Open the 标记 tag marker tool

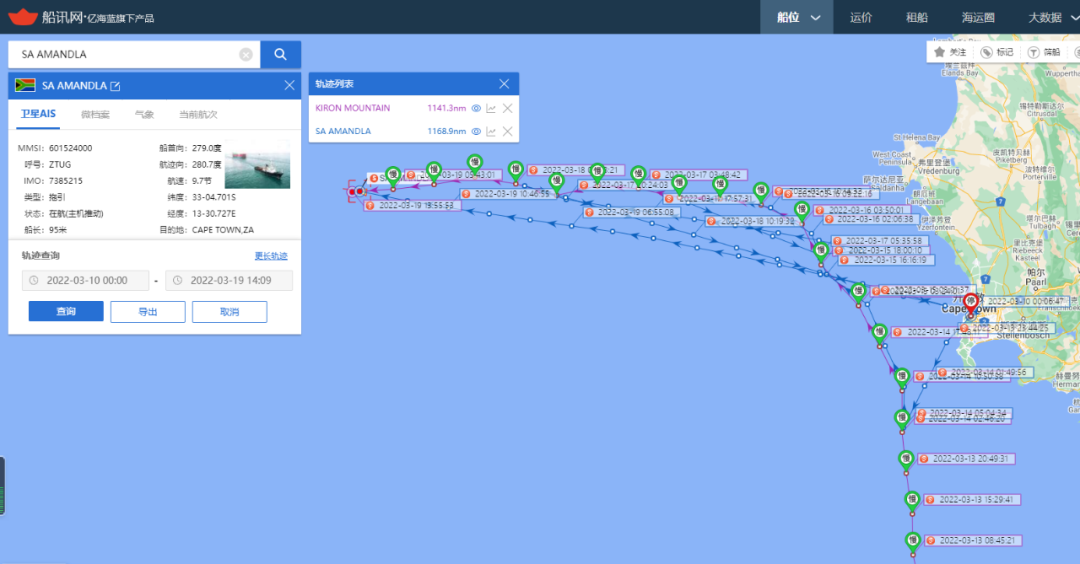point(997,52)
